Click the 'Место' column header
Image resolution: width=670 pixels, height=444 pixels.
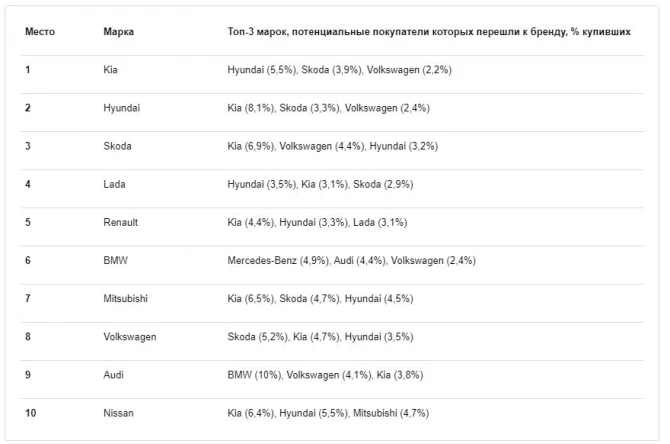tap(40, 32)
